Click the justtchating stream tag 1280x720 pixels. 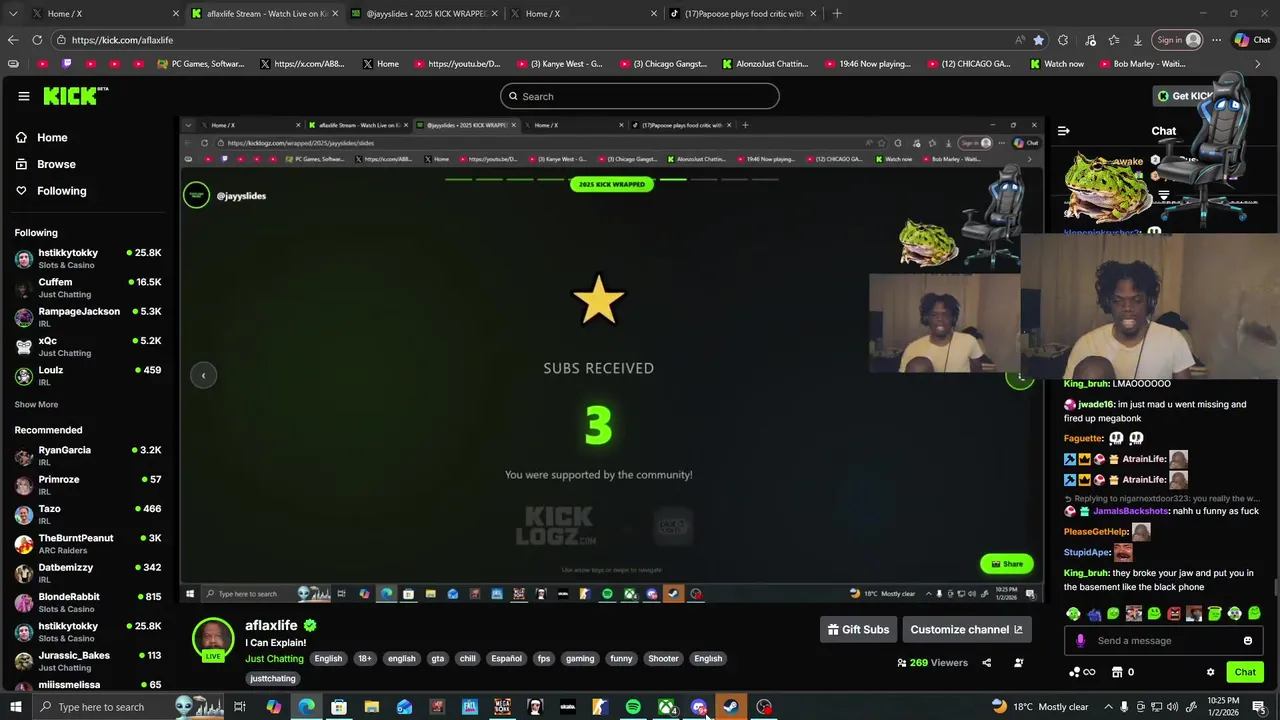[273, 679]
